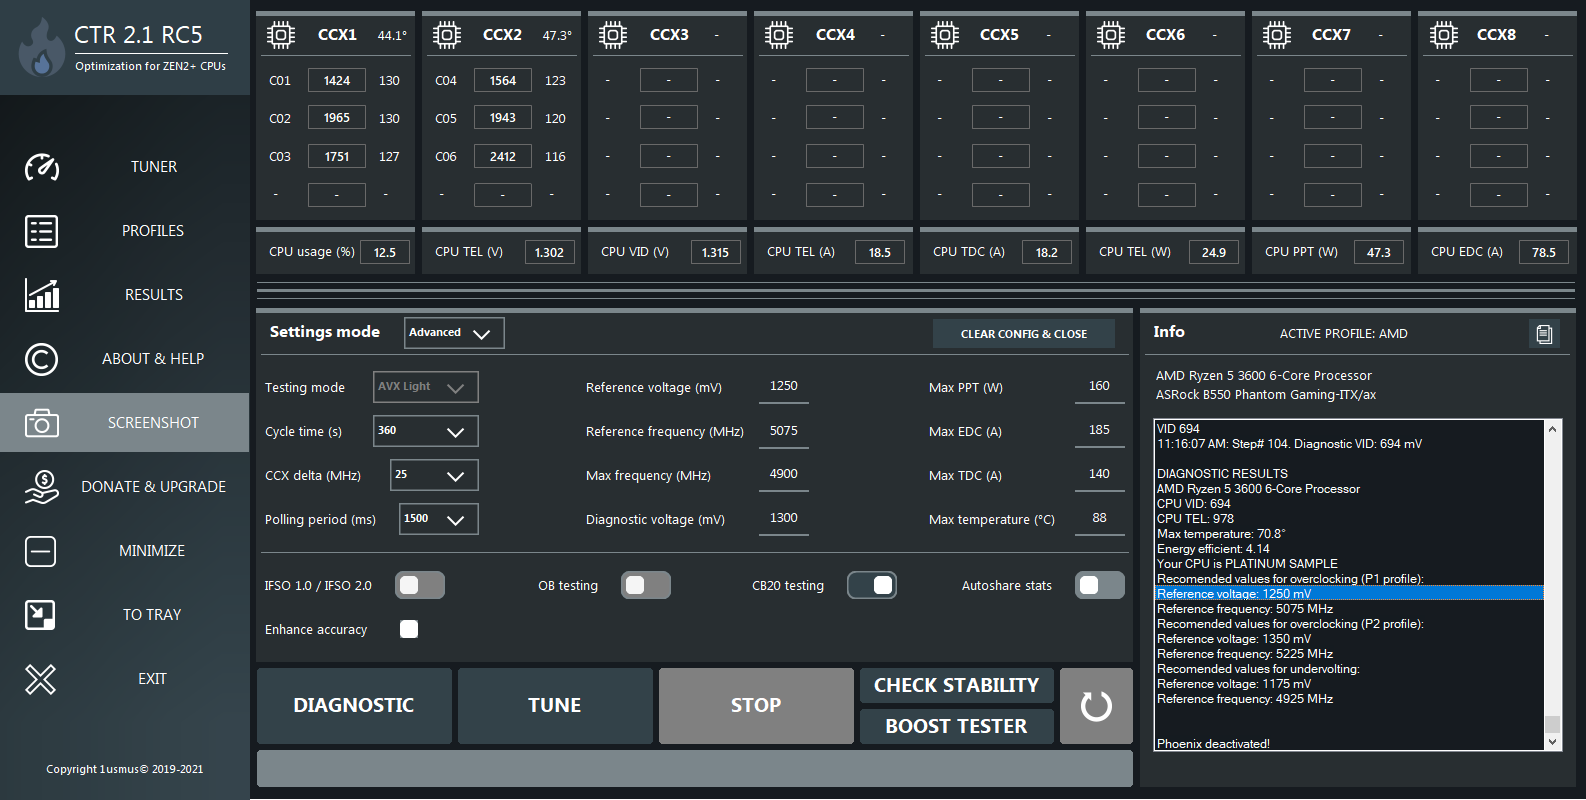The height and width of the screenshot is (800, 1586).
Task: Take a screenshot with the camera icon
Action: (41, 423)
